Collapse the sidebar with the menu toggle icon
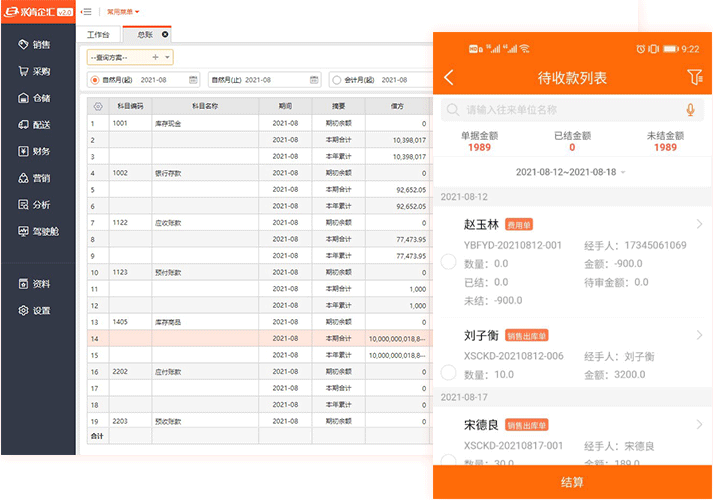 [87, 12]
